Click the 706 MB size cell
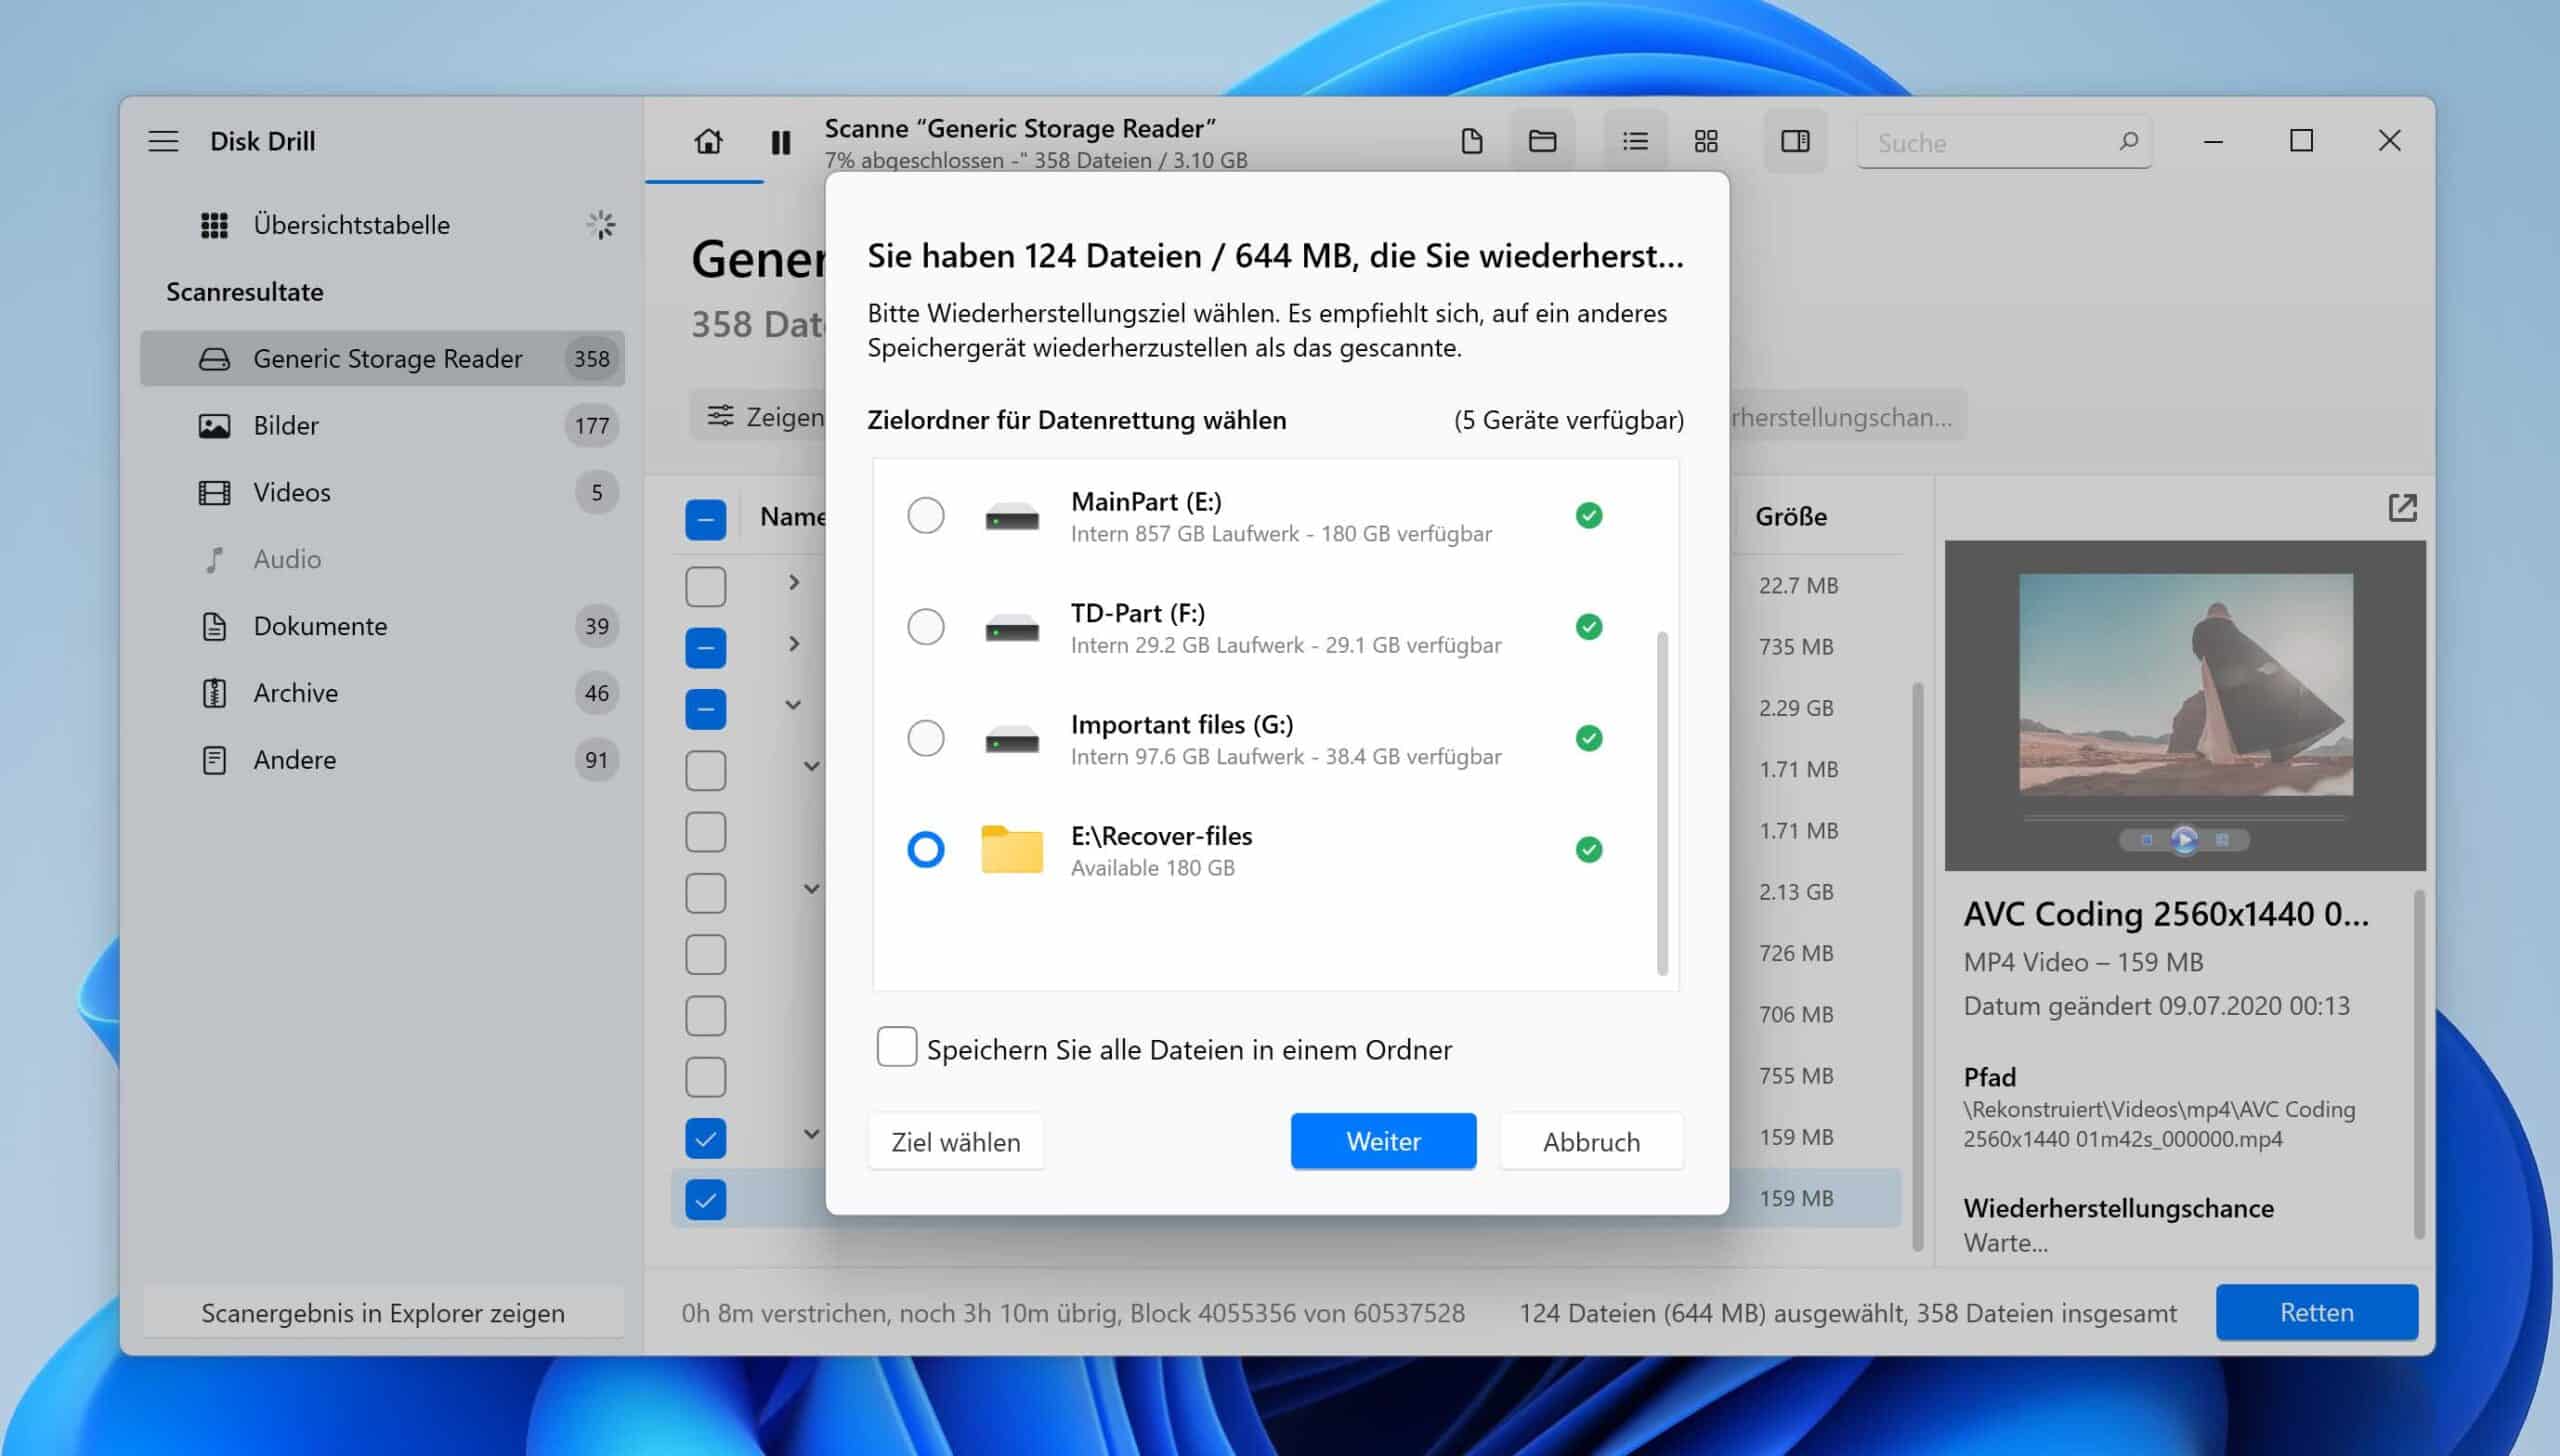This screenshot has height=1456, width=2560. point(1796,1014)
